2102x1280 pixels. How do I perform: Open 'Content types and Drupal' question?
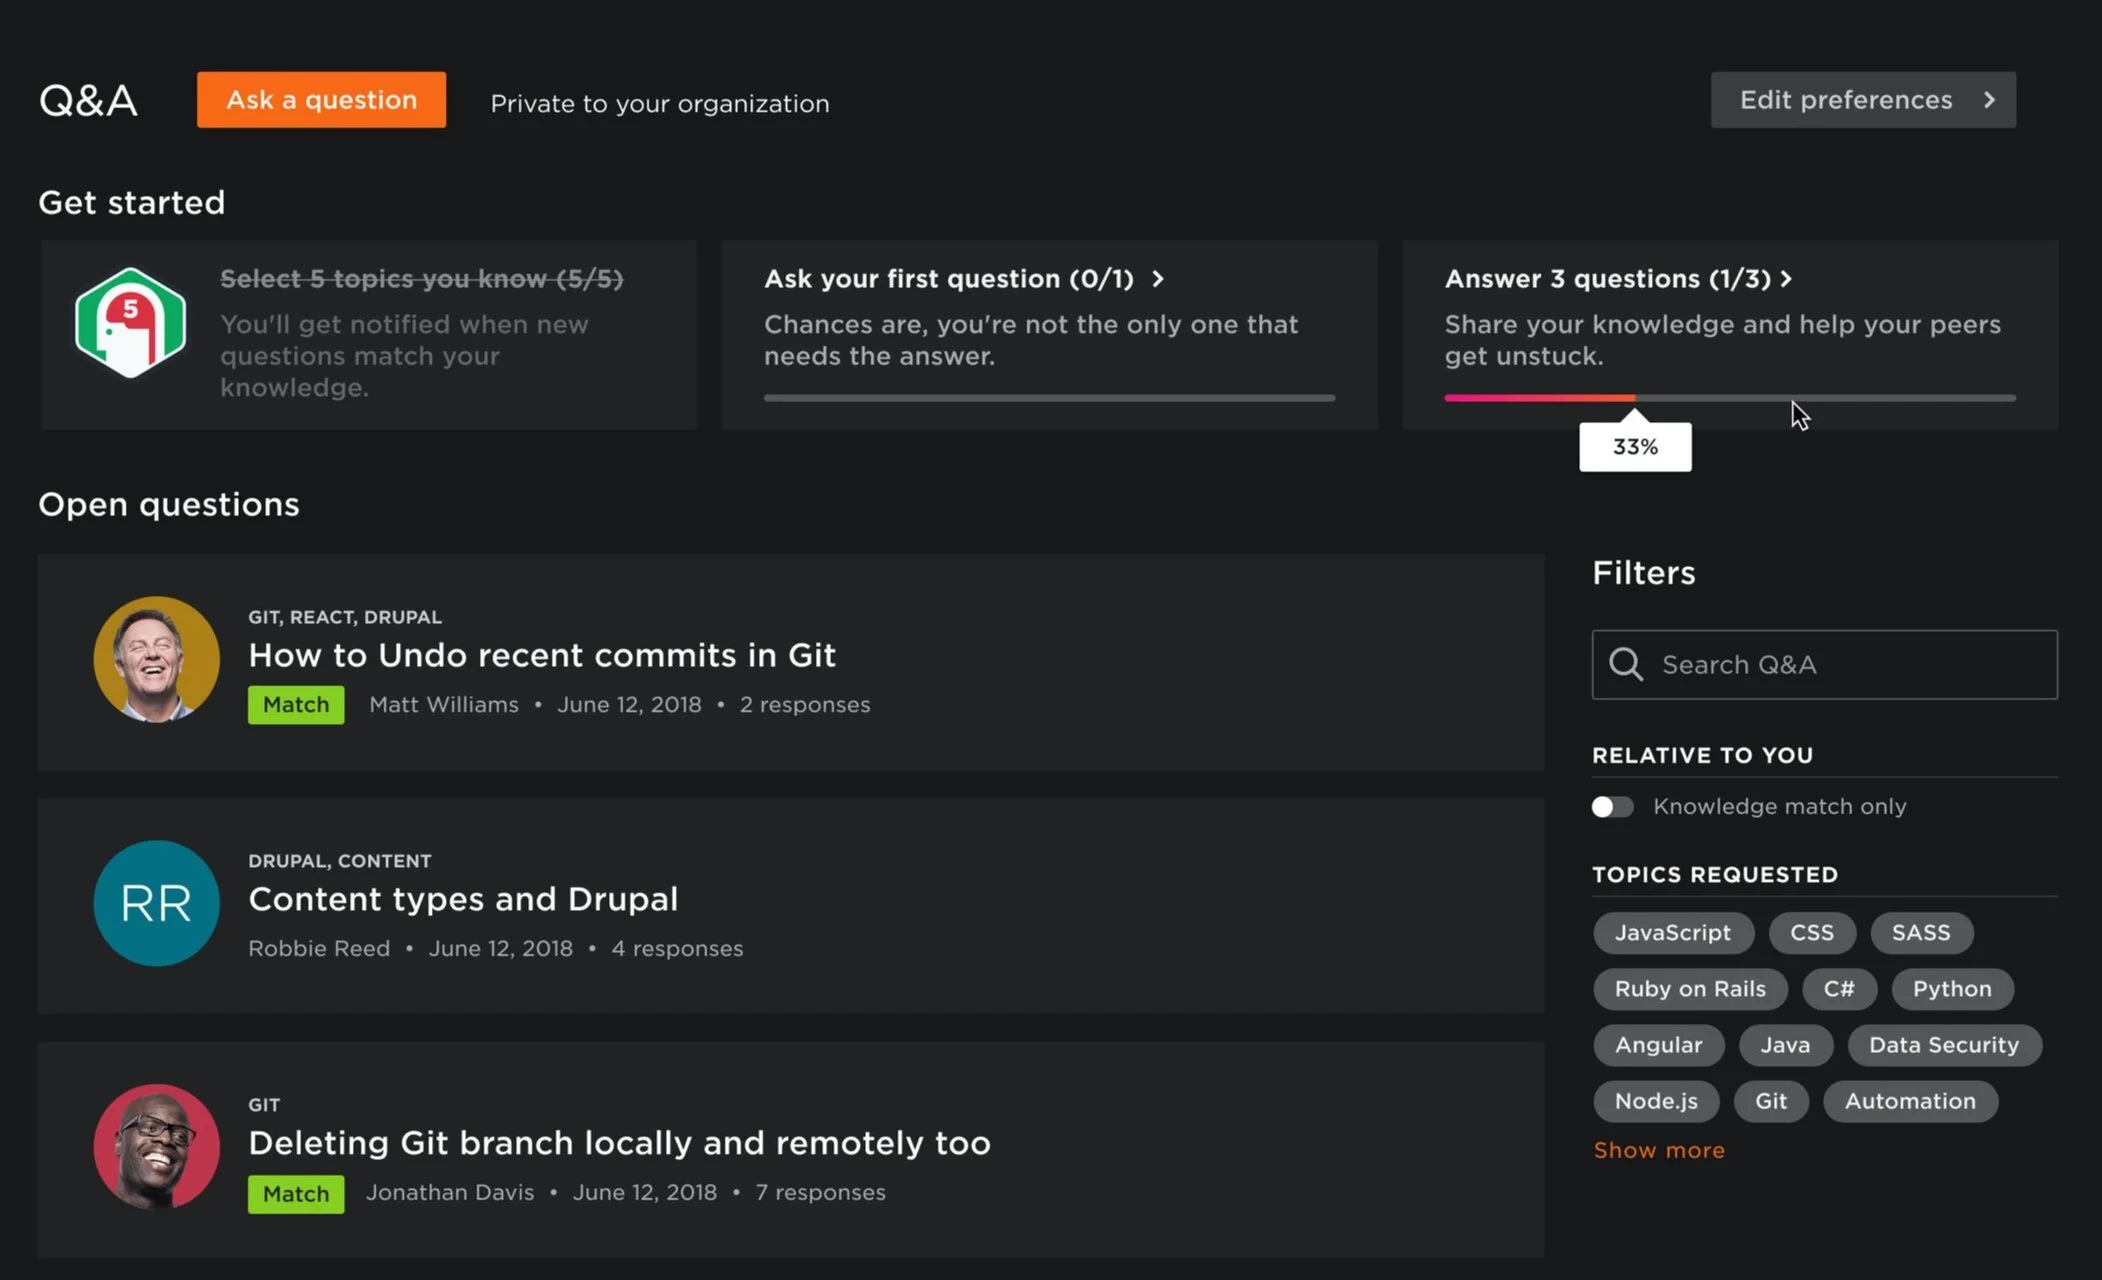tap(463, 899)
